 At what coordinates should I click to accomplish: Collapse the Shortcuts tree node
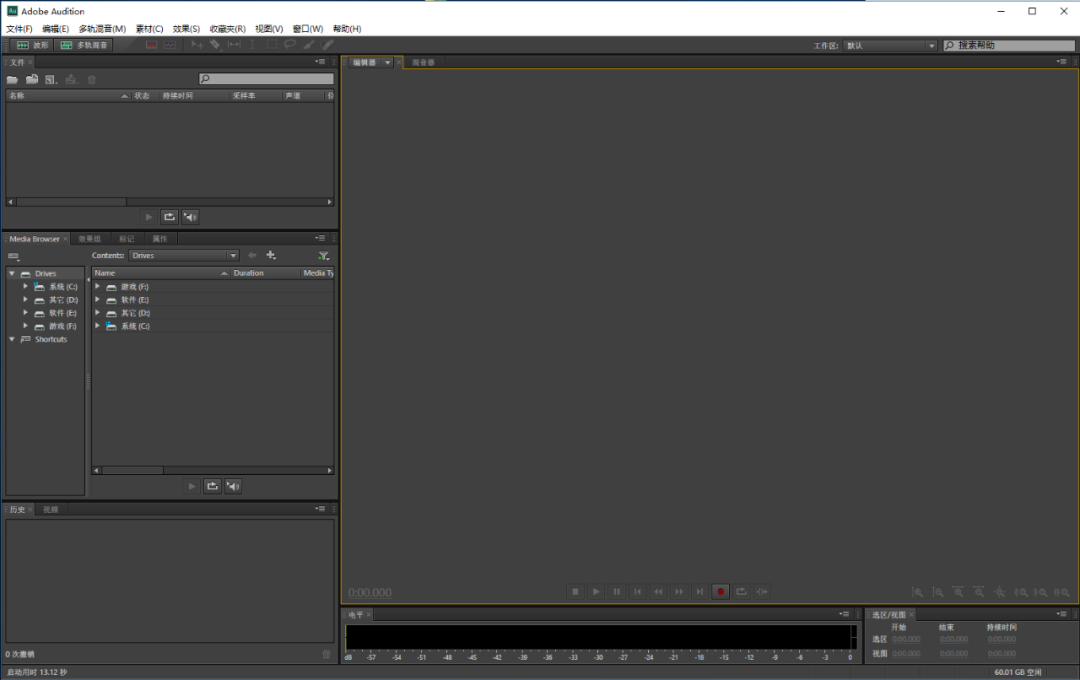coord(12,339)
